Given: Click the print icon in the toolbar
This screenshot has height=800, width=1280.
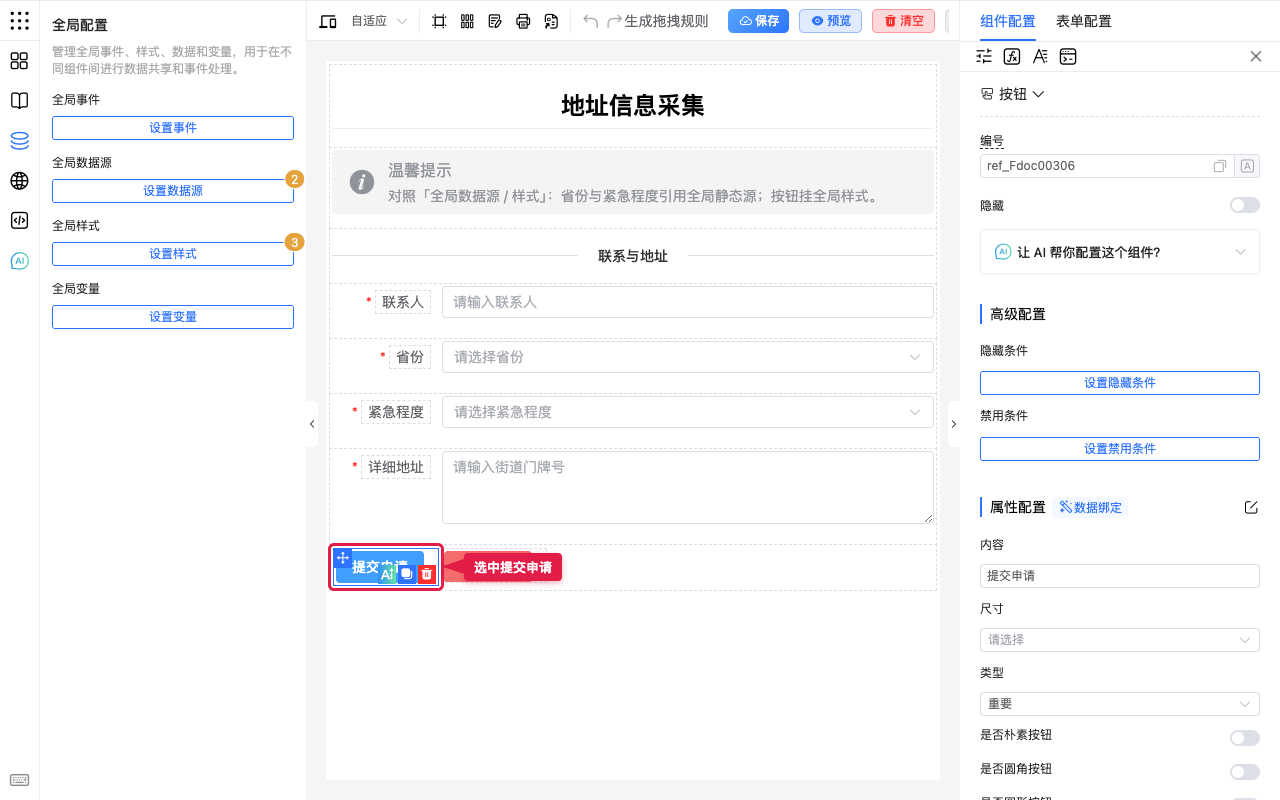Looking at the screenshot, I should pyautogui.click(x=523, y=21).
